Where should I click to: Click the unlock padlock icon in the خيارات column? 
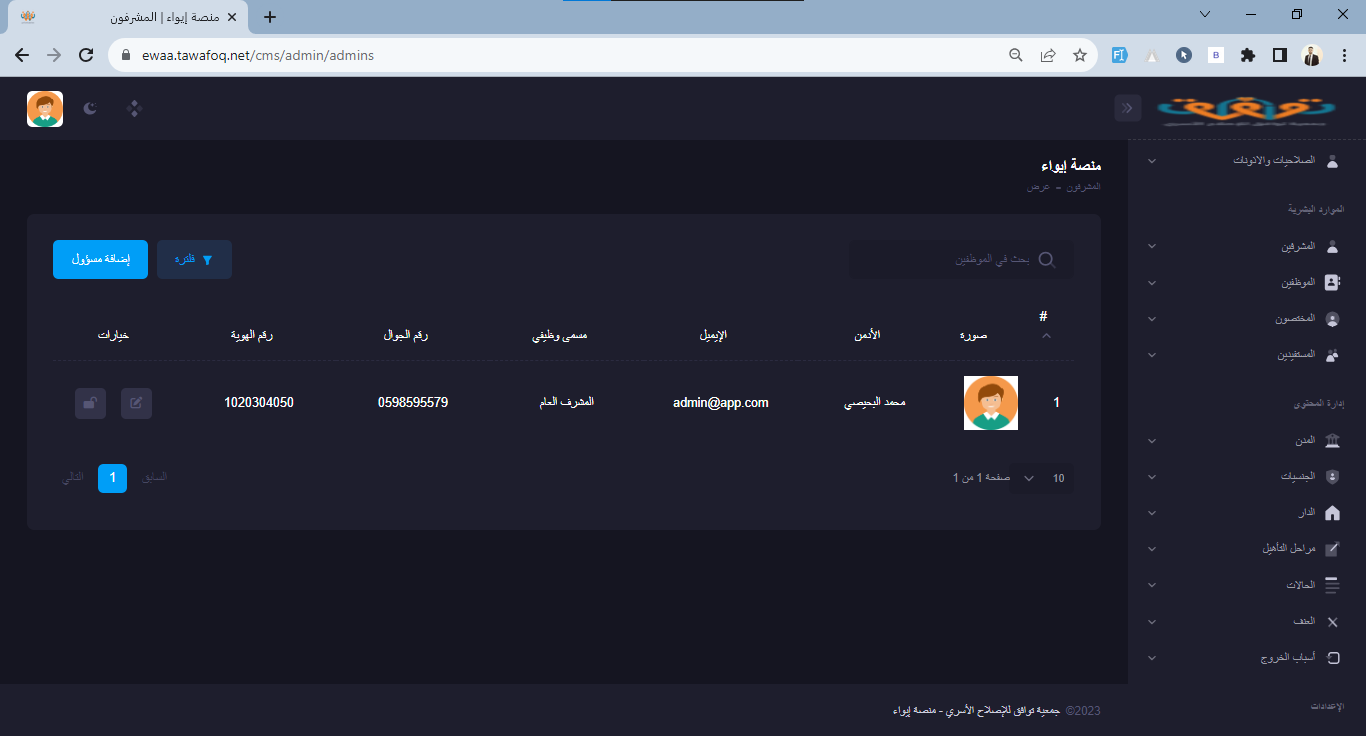(x=90, y=403)
